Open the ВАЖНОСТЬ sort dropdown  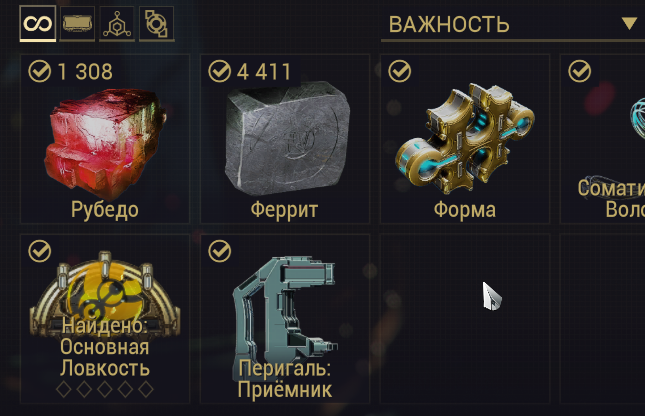pos(513,25)
